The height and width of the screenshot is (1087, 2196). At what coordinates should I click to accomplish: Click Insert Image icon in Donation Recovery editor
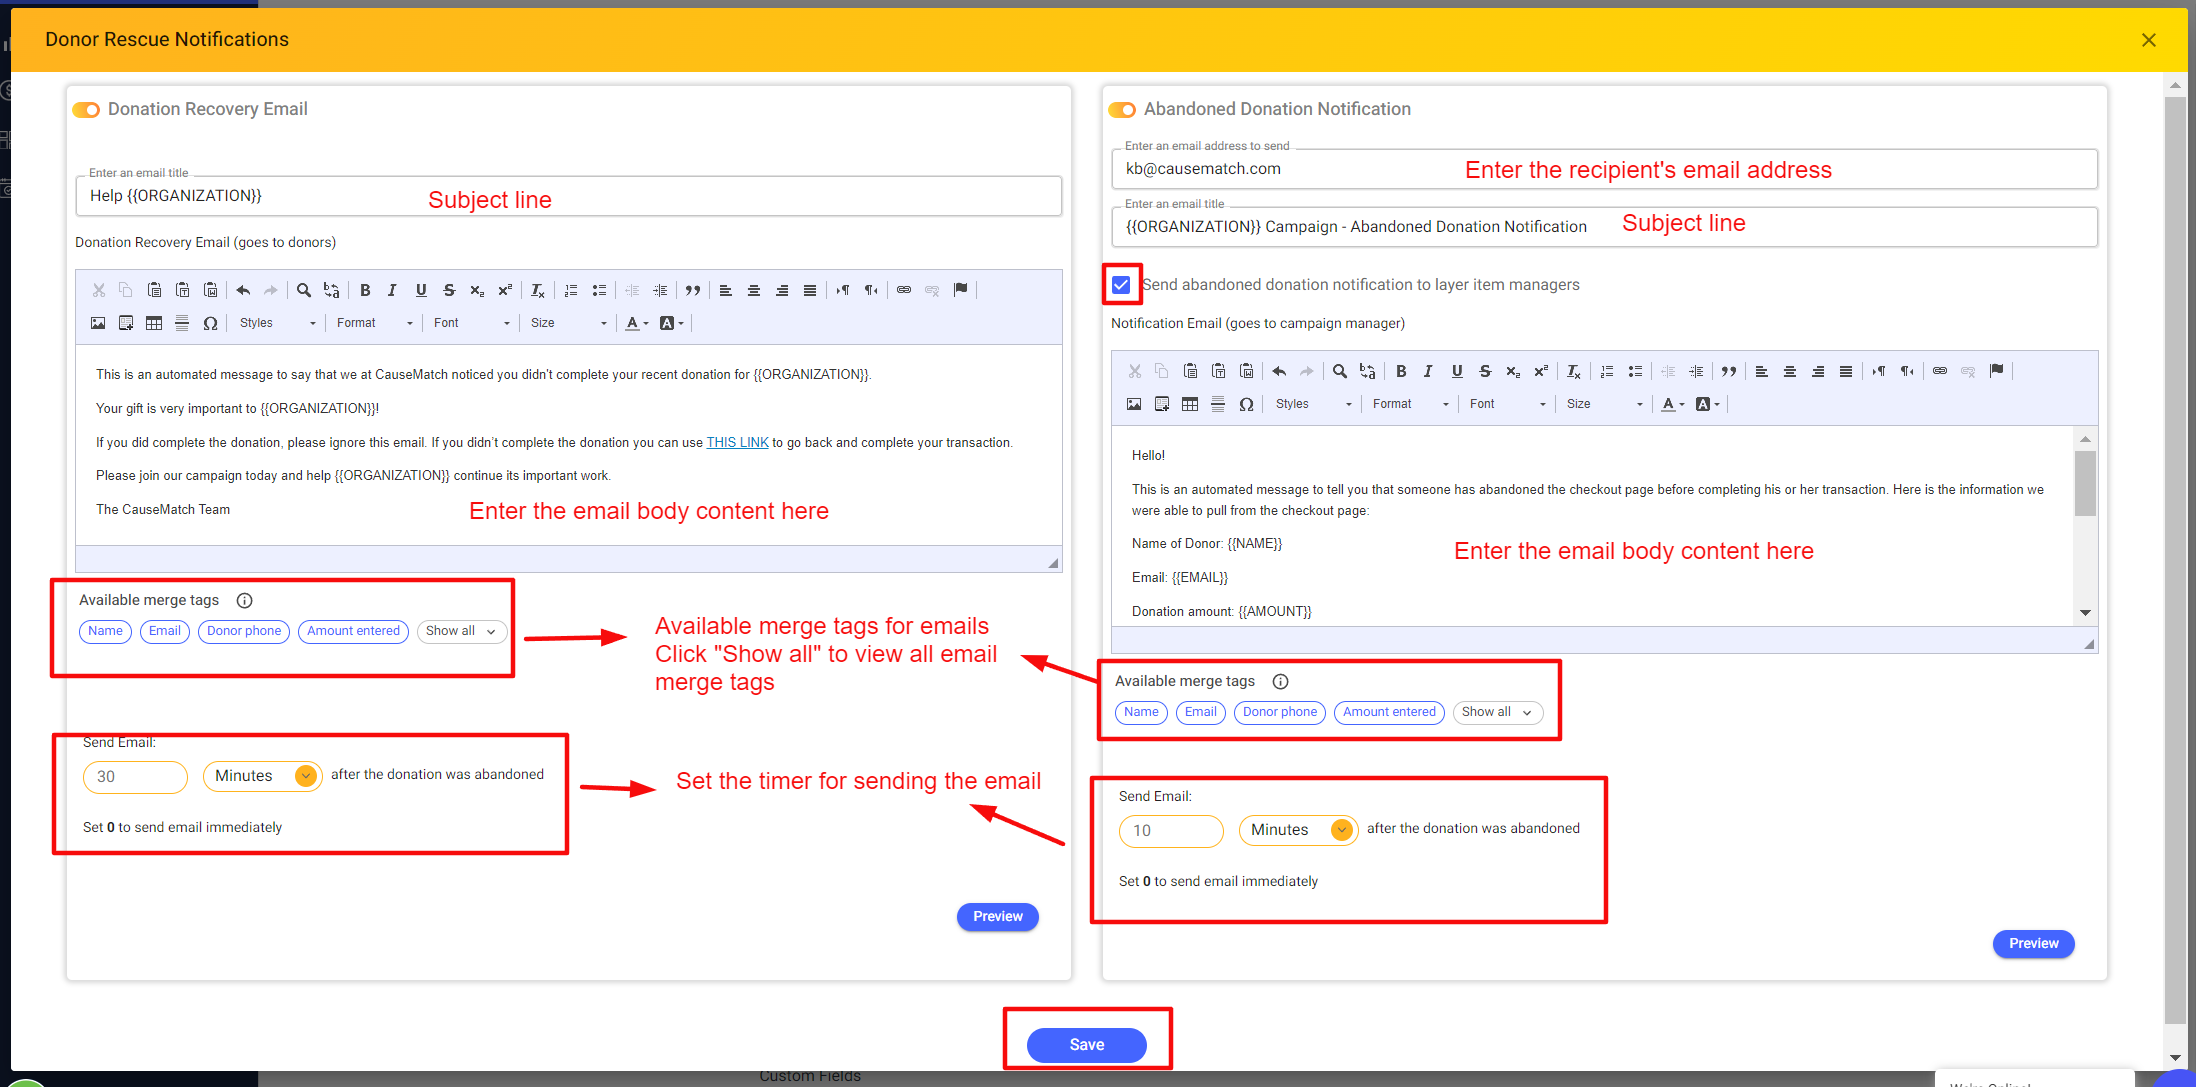98,323
